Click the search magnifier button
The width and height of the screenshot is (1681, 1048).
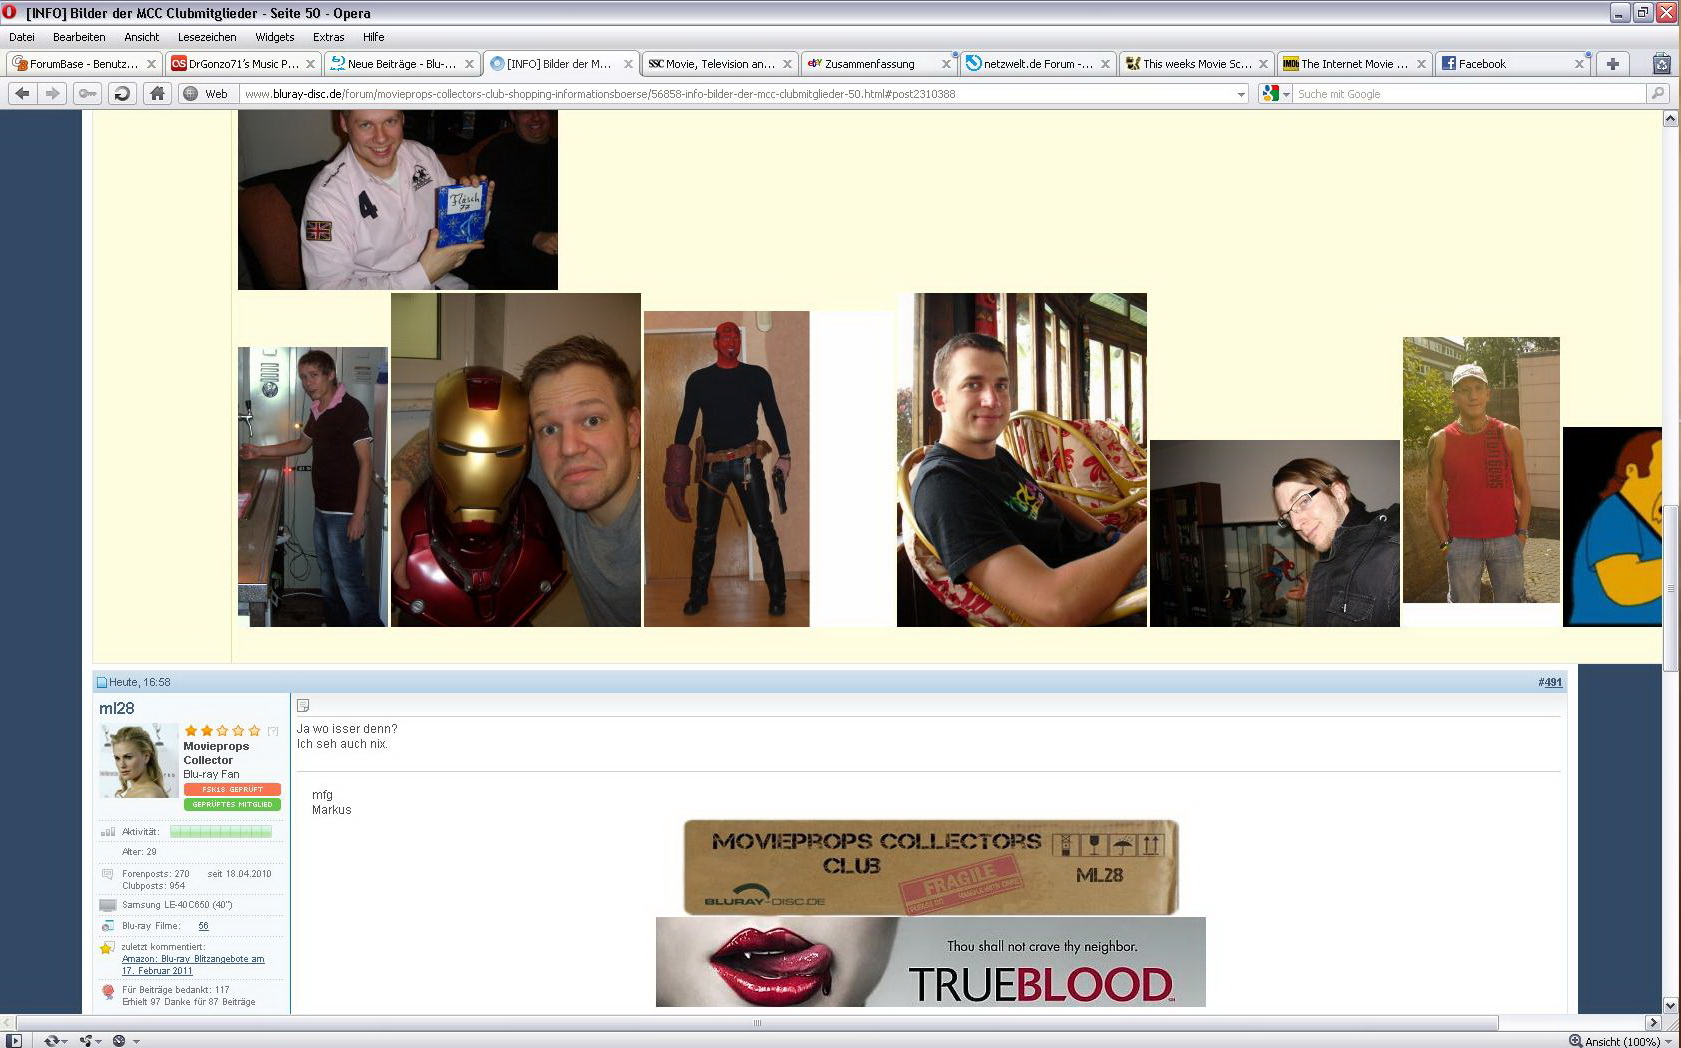1658,93
